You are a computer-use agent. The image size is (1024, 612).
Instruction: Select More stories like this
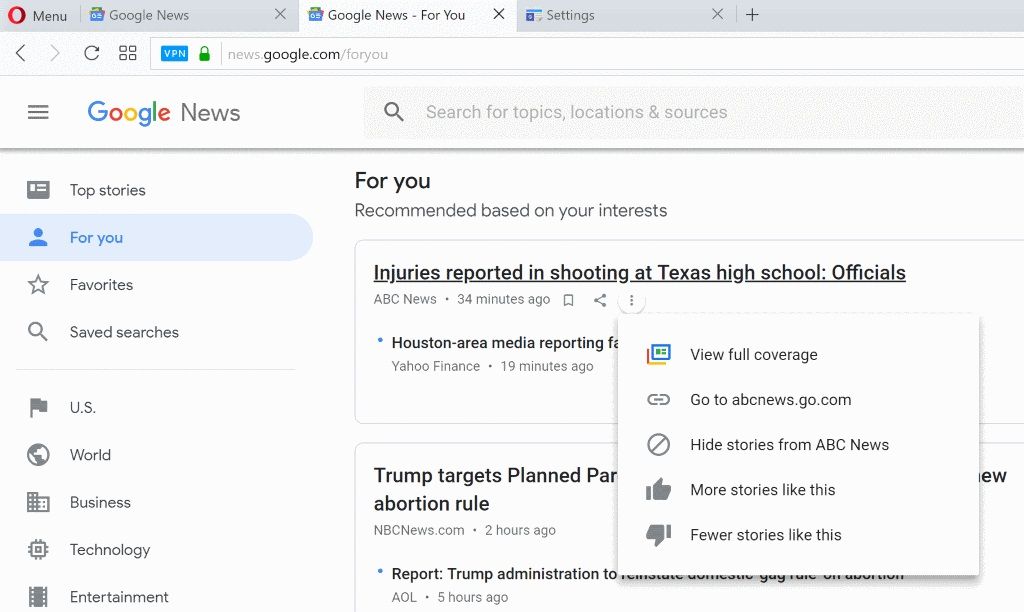pyautogui.click(x=762, y=490)
